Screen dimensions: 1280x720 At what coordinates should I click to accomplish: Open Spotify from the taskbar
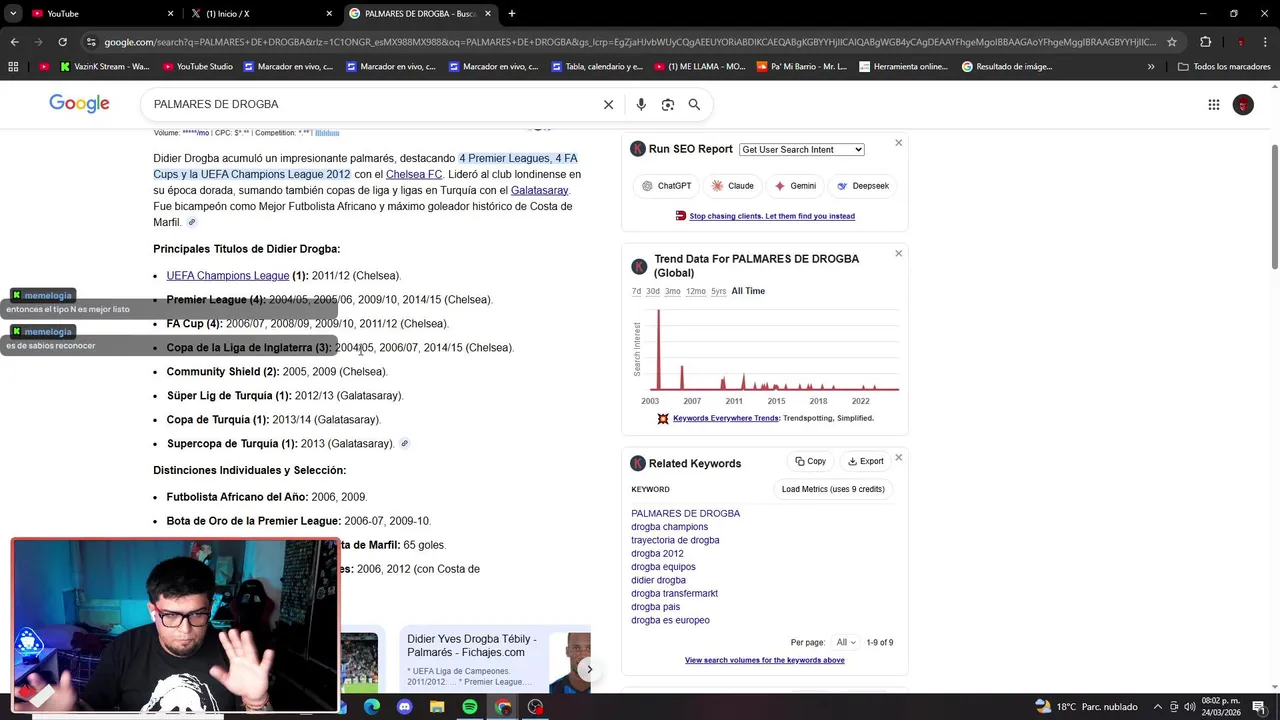pos(470,707)
